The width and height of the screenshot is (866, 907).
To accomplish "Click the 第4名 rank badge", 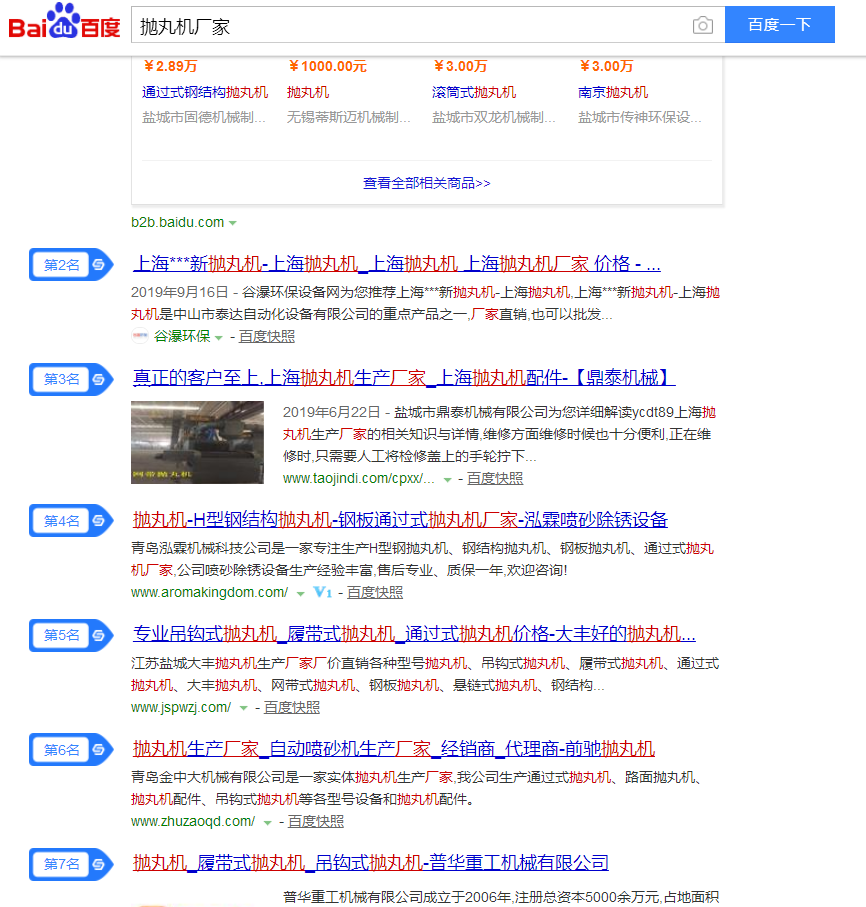I will 71,521.
